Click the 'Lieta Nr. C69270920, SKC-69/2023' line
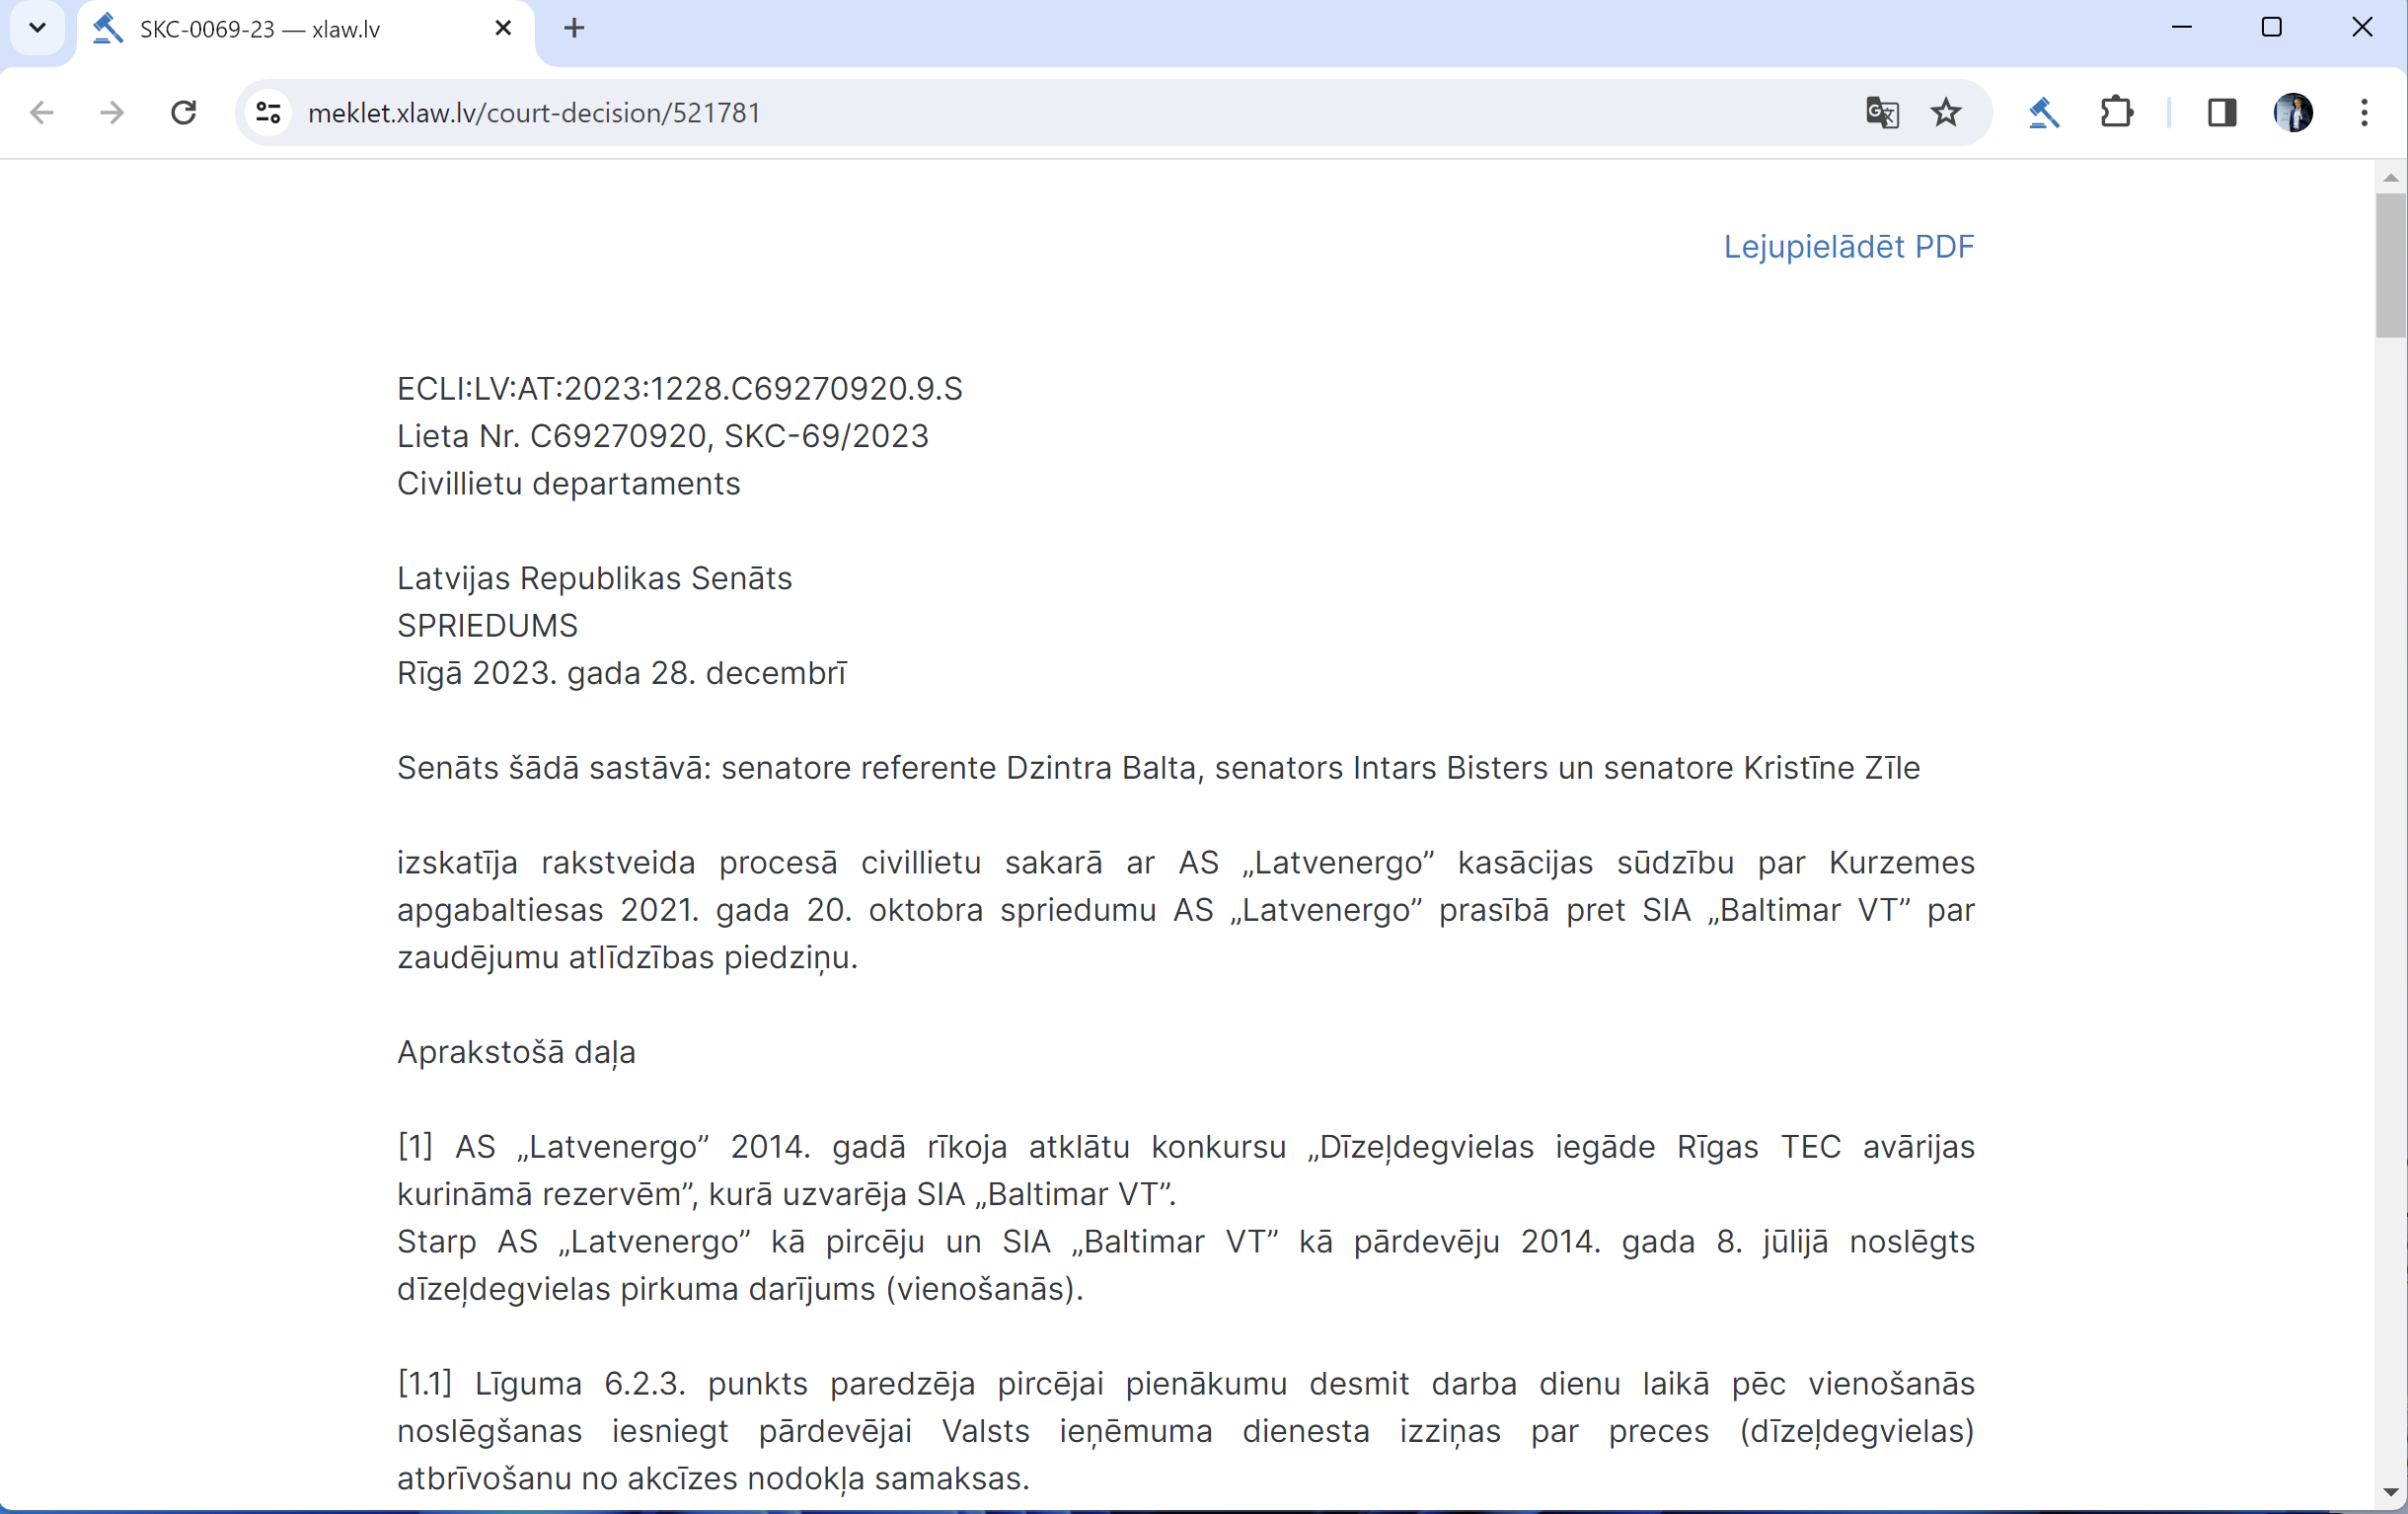The image size is (2408, 1514). click(662, 436)
